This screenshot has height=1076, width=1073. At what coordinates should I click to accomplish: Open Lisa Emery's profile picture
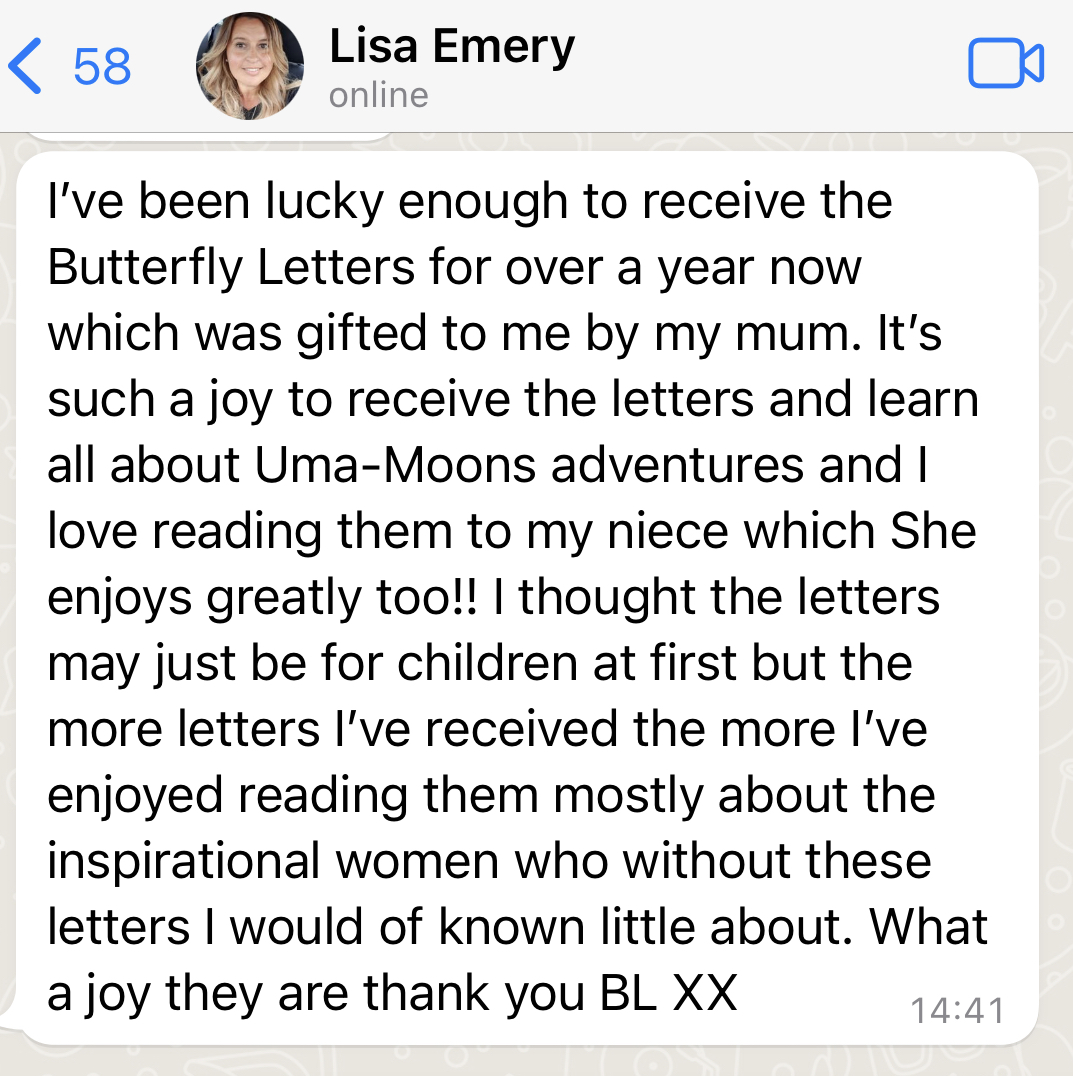point(249,66)
